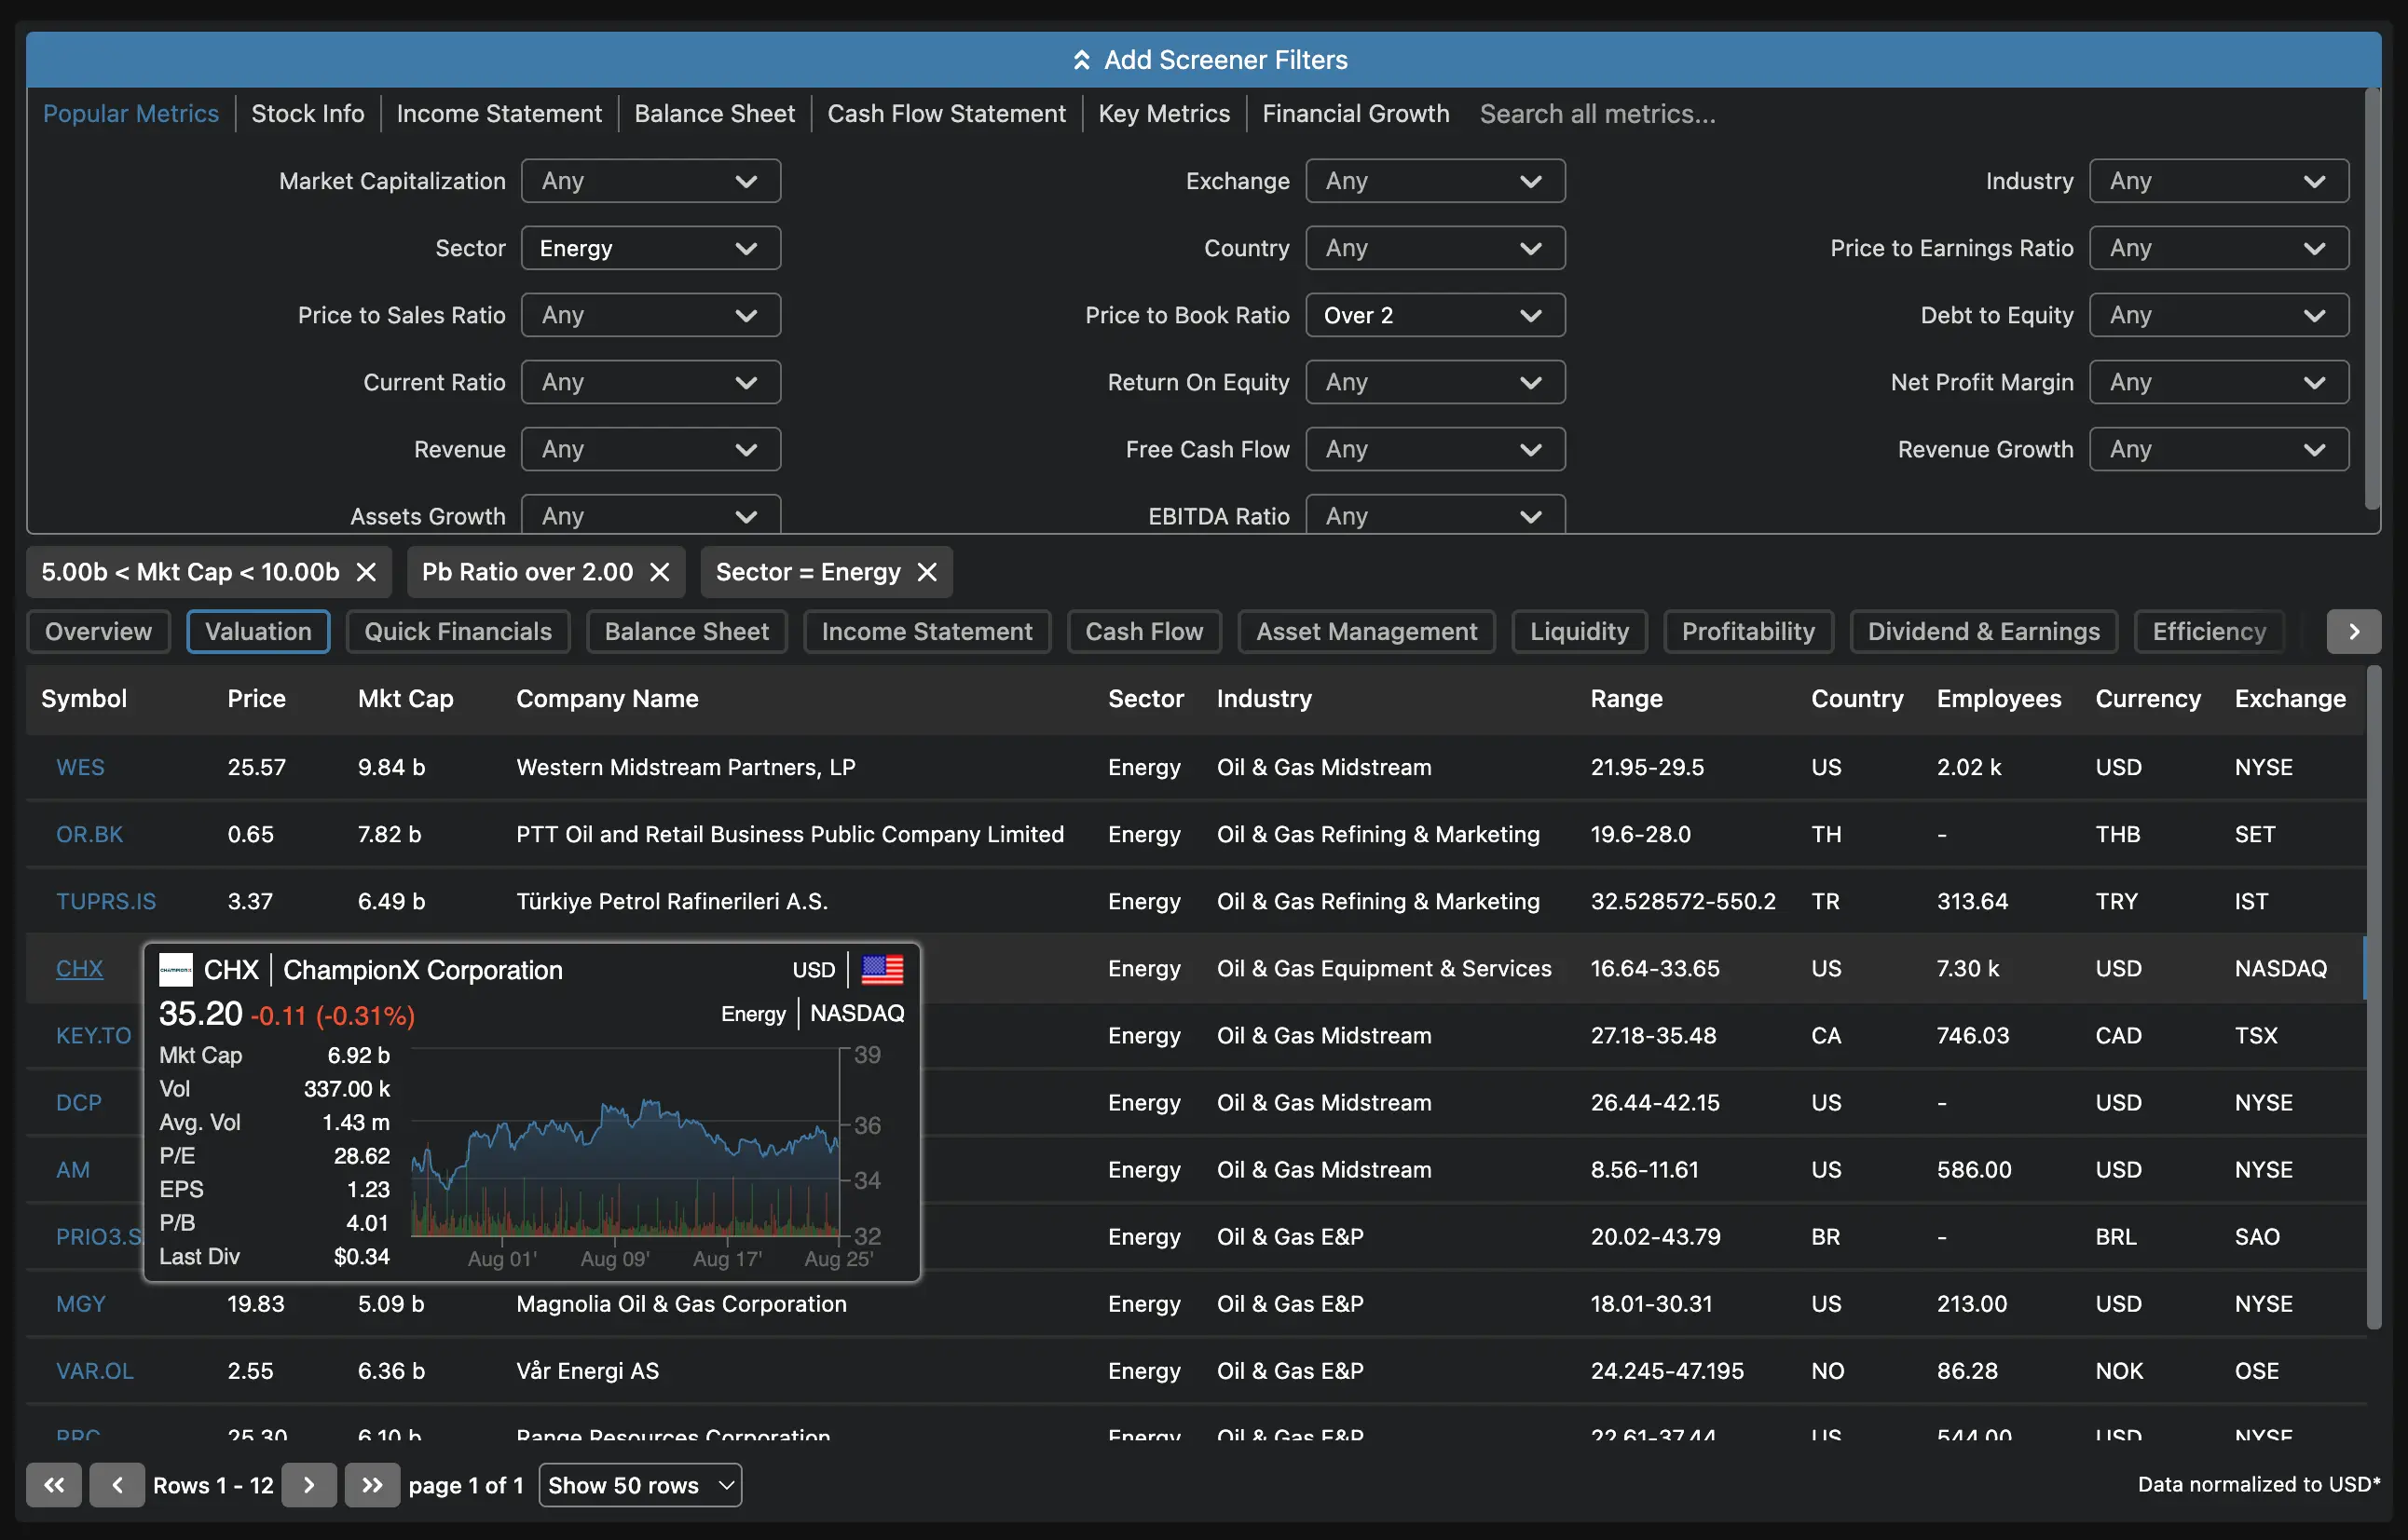The image size is (2408, 1540).
Task: Open the Sector dropdown showing Energy
Action: click(x=650, y=247)
